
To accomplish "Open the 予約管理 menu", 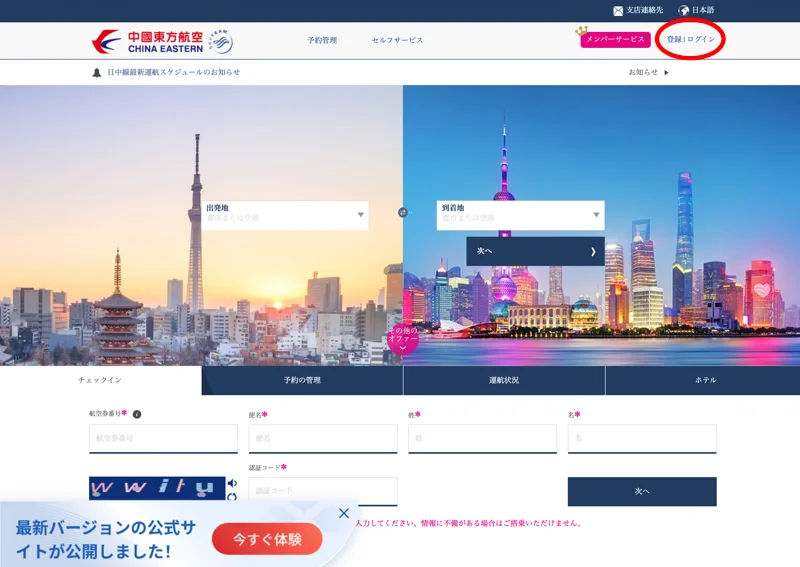I will click(322, 40).
